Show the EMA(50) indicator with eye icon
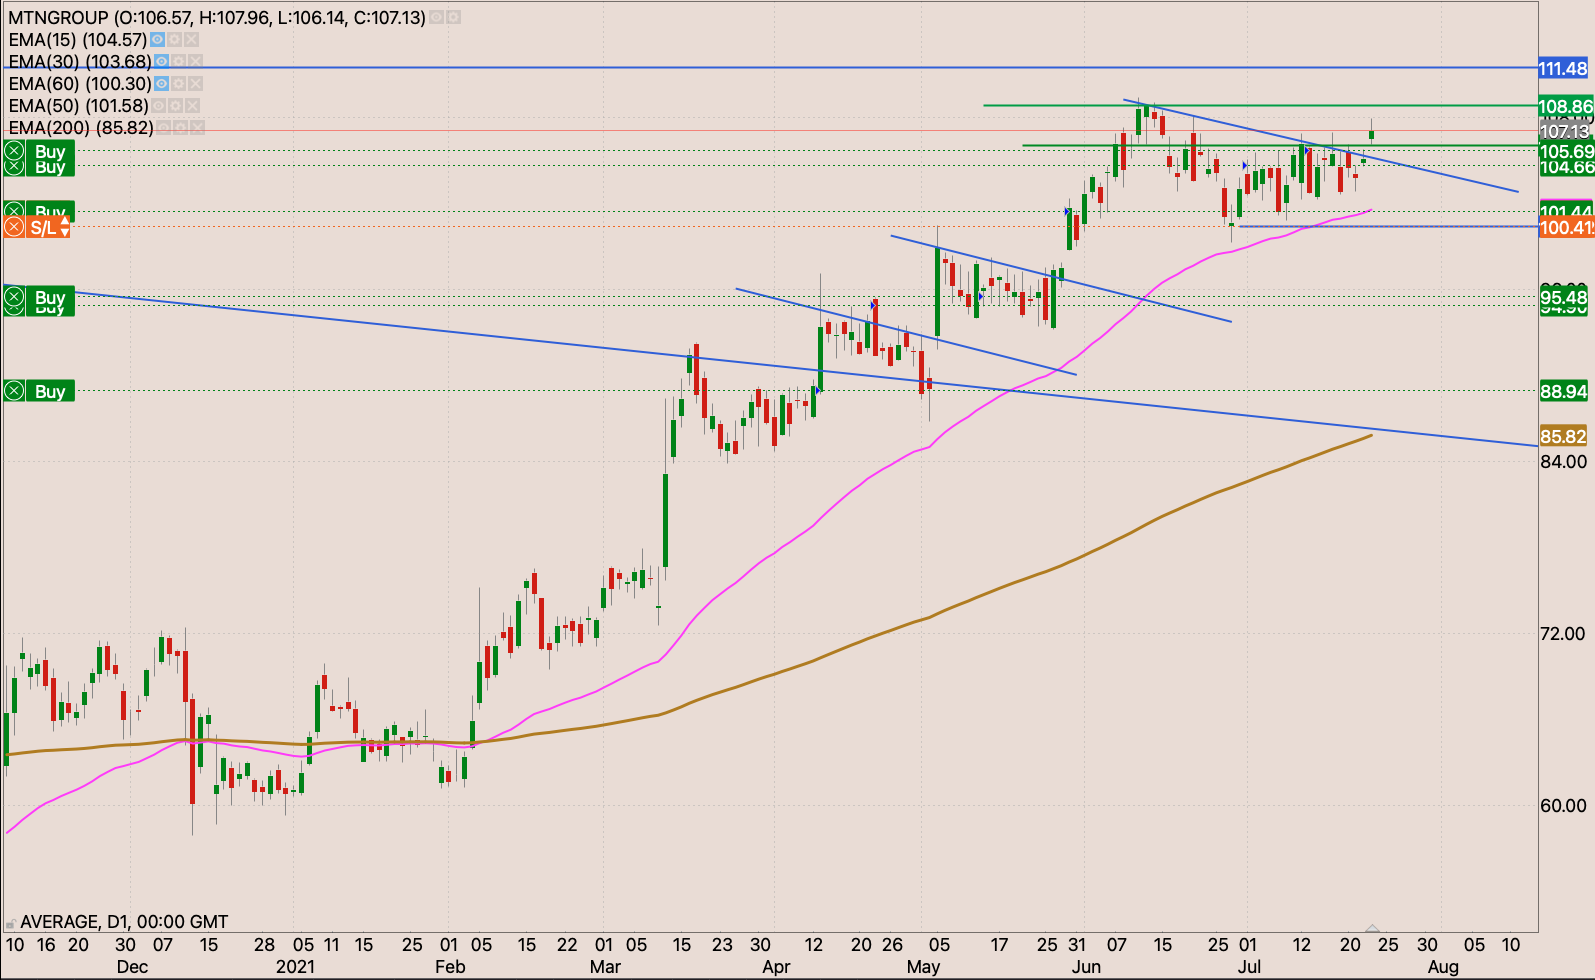 click(159, 106)
